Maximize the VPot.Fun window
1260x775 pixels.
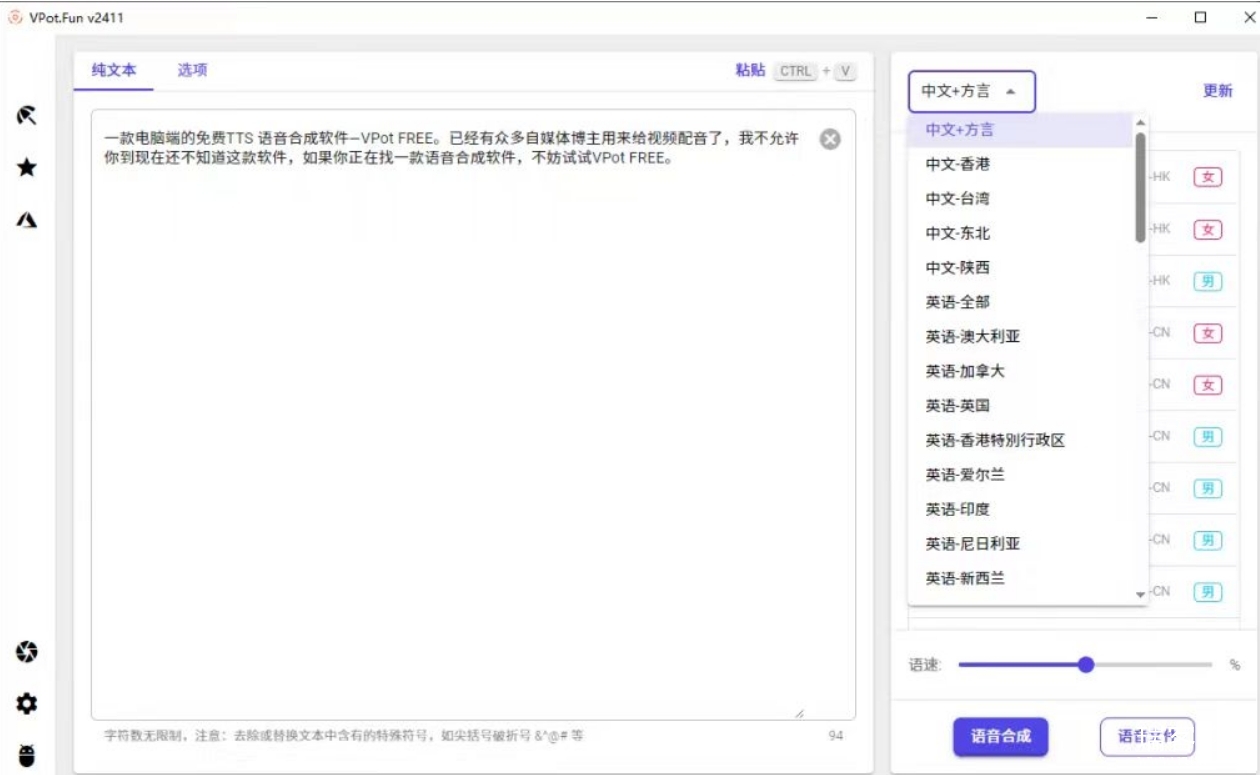click(x=1201, y=17)
